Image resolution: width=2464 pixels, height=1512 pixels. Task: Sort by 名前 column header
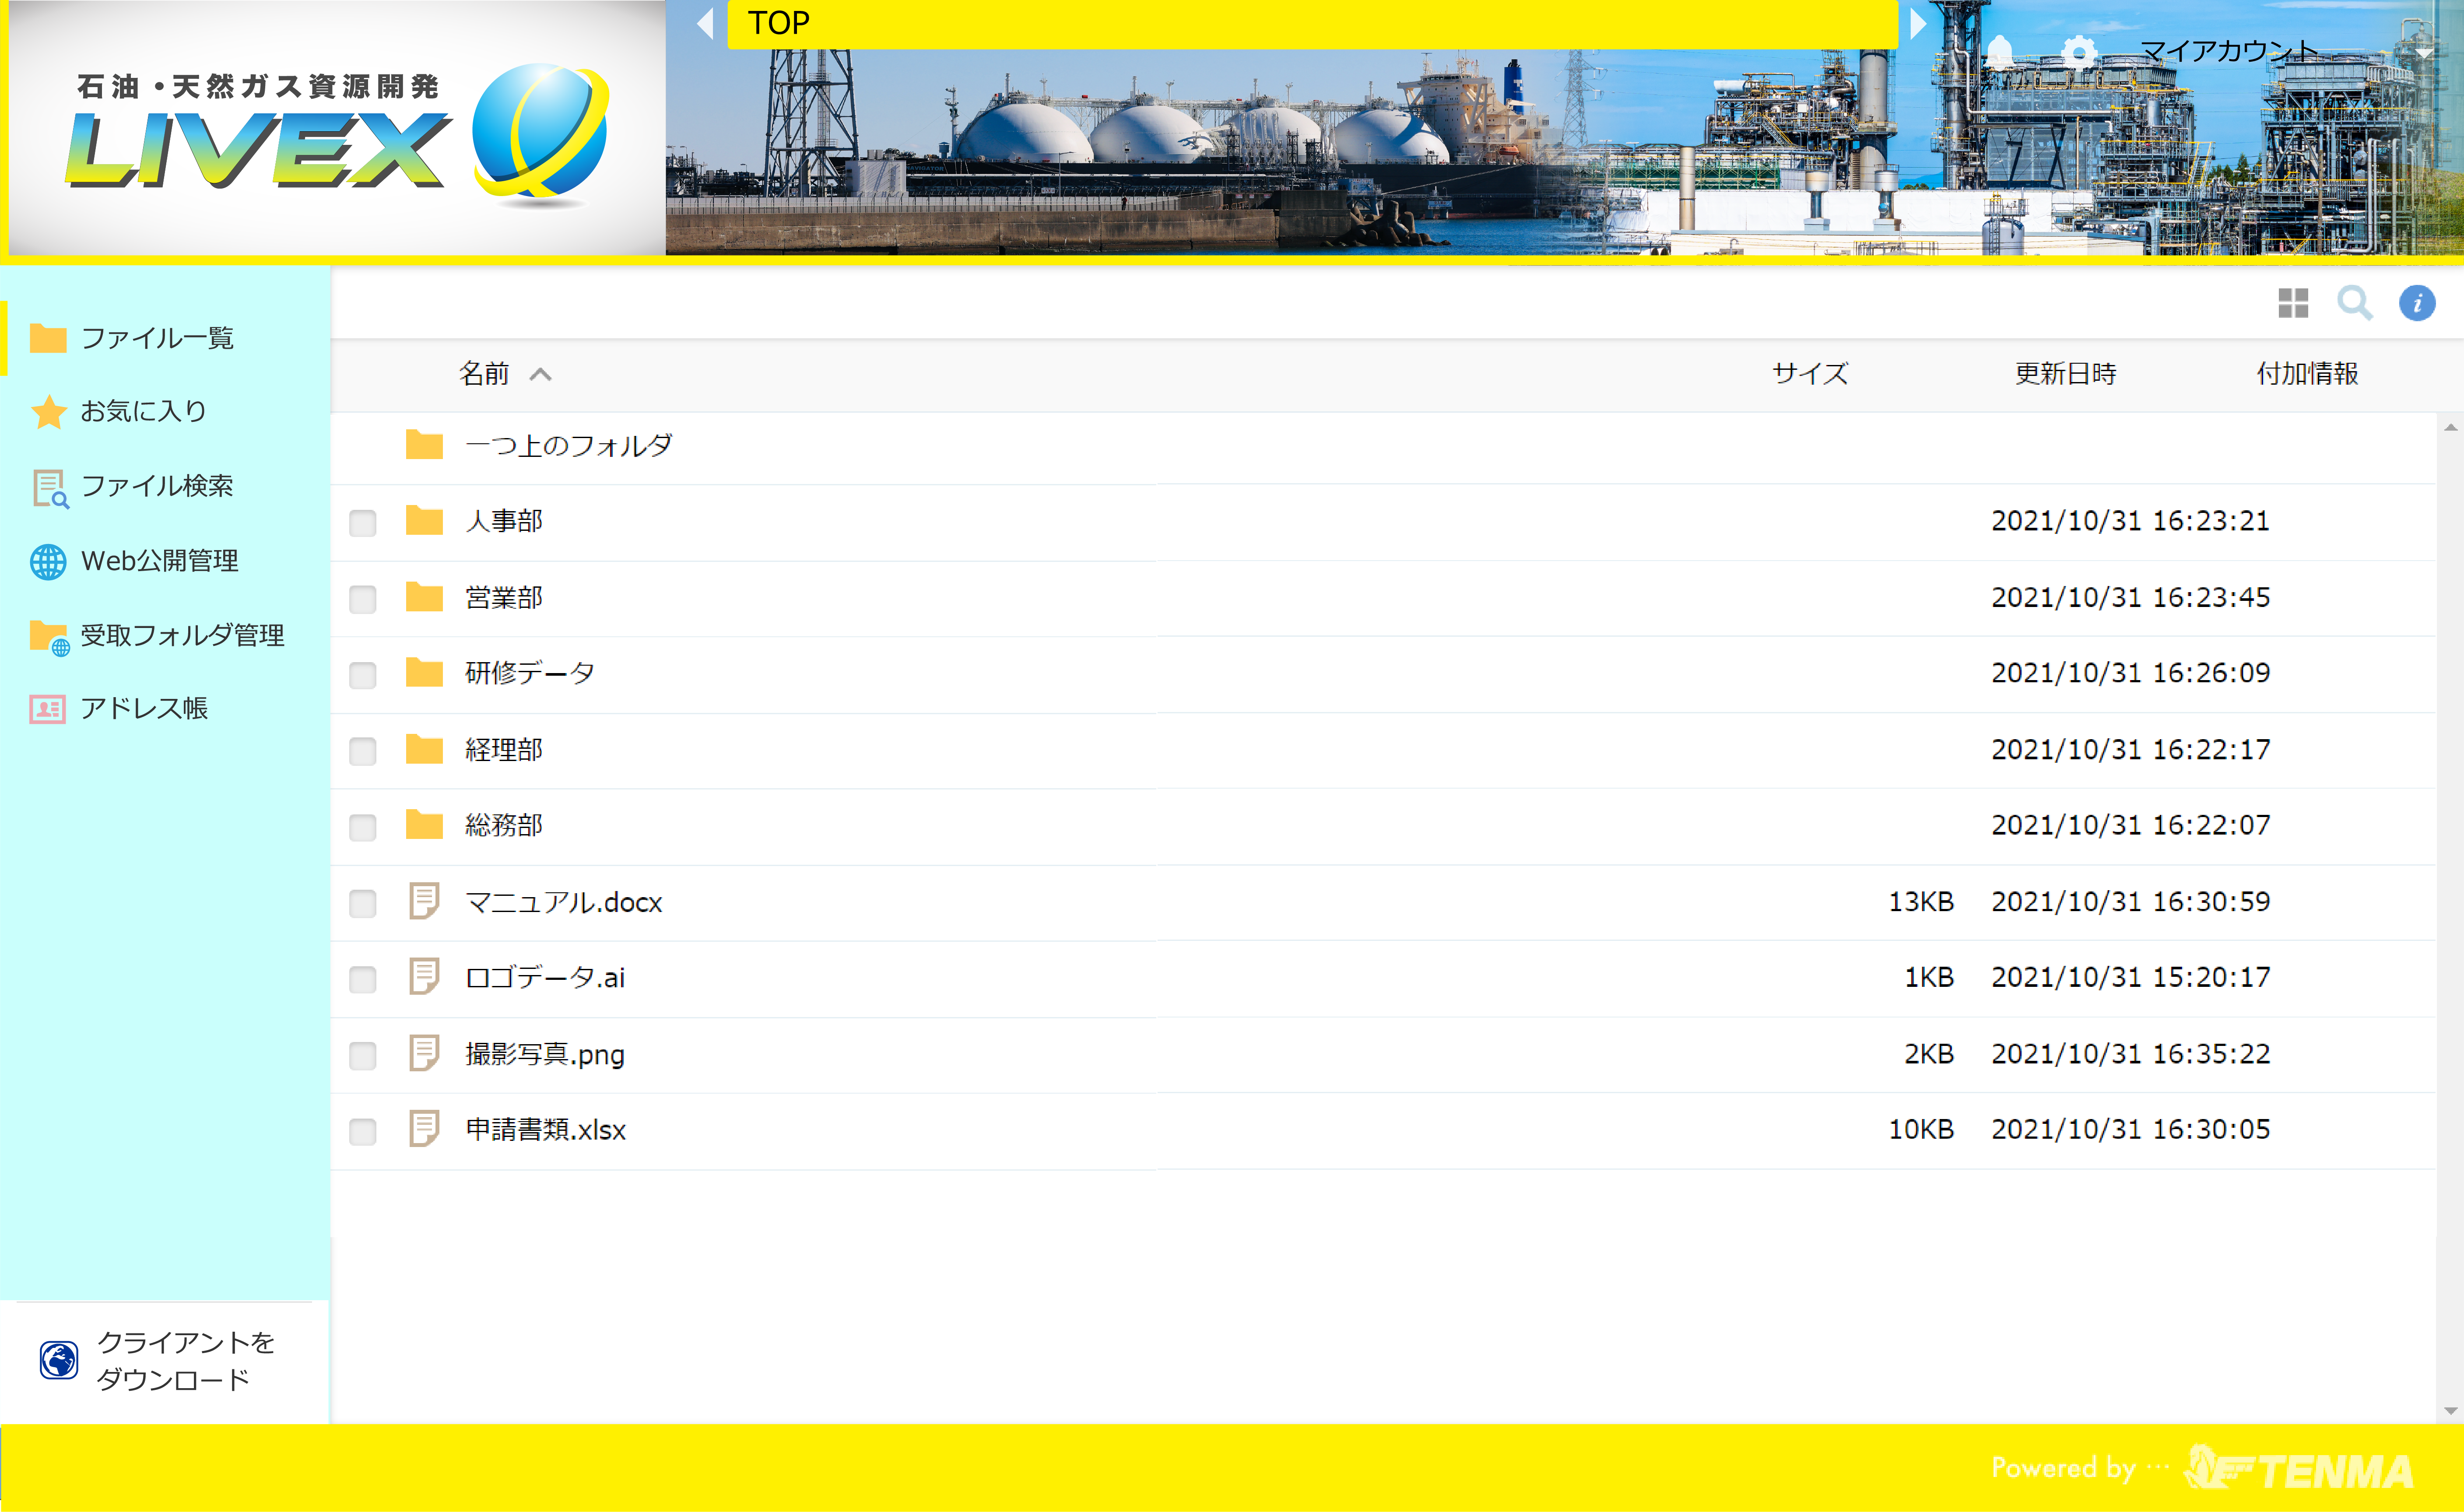pos(484,374)
